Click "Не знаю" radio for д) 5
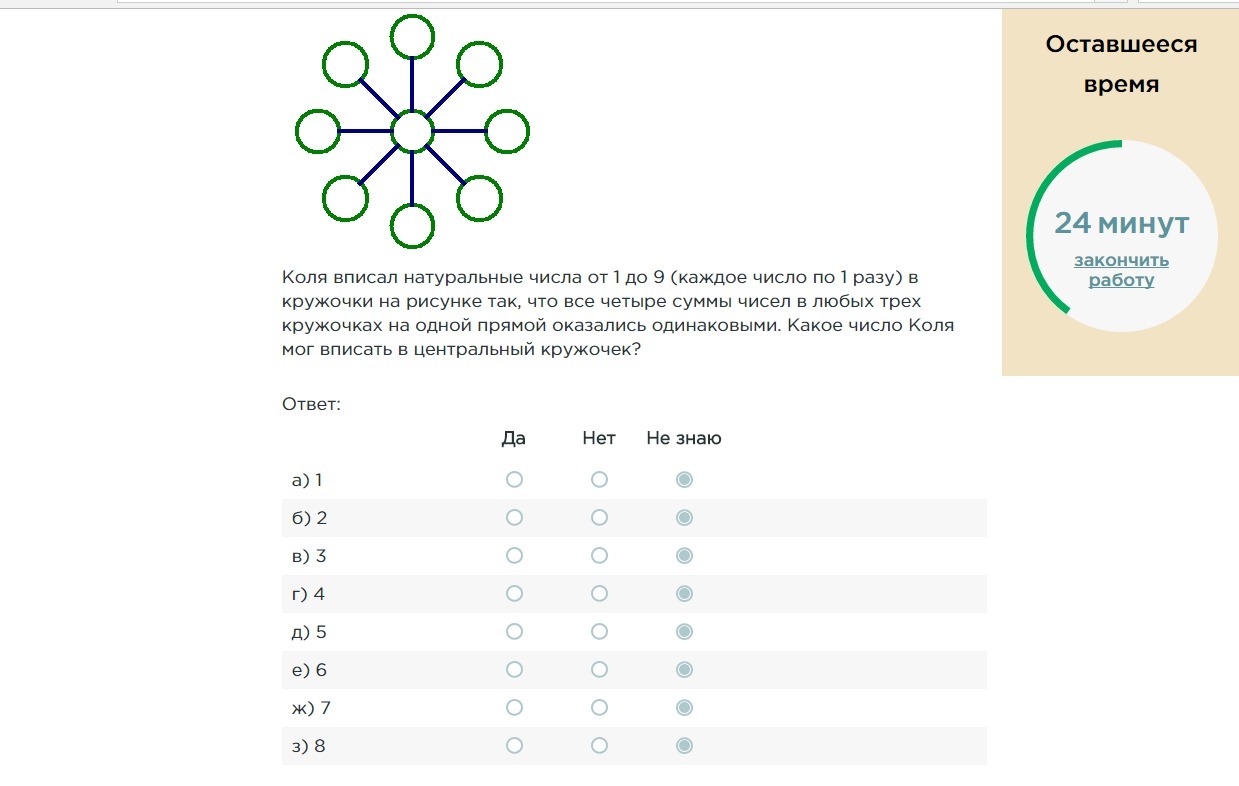Image resolution: width=1239 pixels, height=786 pixels. [x=684, y=632]
